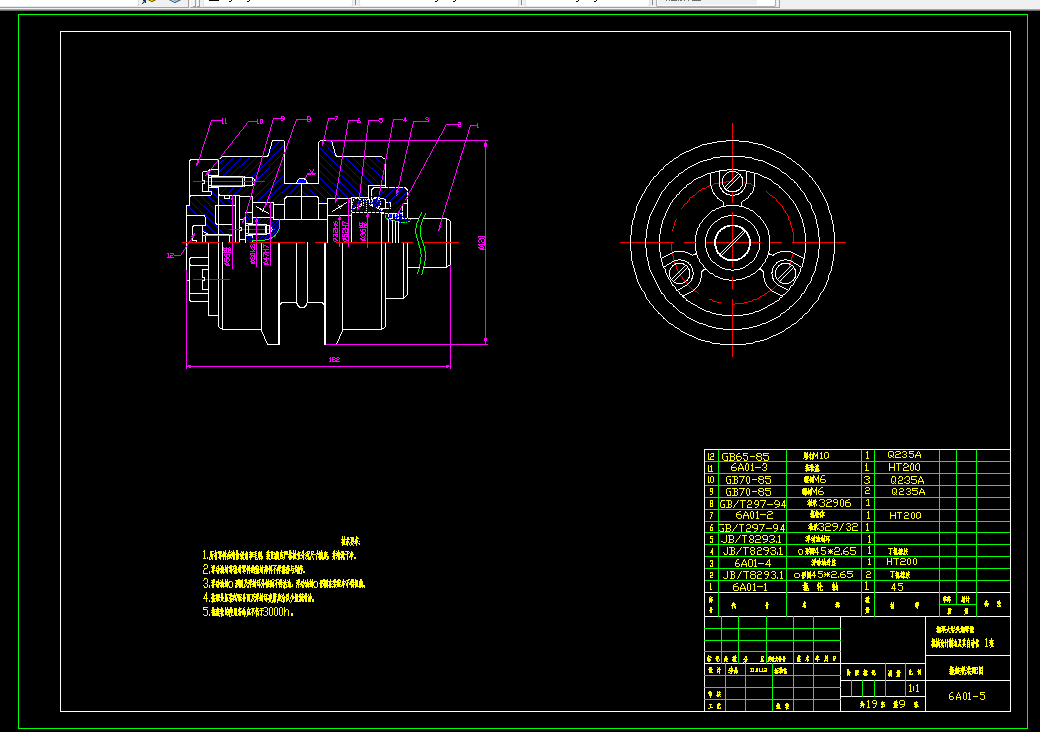Screen dimensions: 1040x732
Task: Click balloon number 7 leader label
Action: tap(336, 119)
